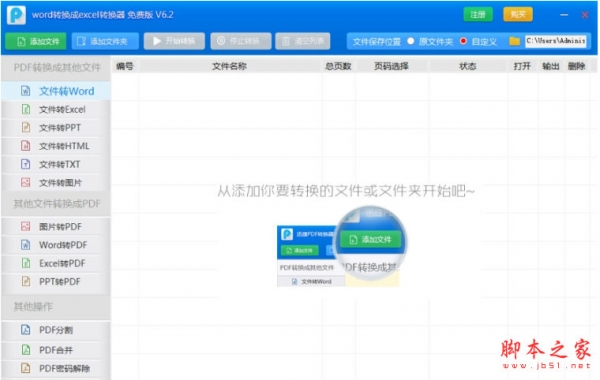The height and width of the screenshot is (380, 600).
Task: Collapse the PDF转换成其他文件 section
Action: tap(56, 68)
